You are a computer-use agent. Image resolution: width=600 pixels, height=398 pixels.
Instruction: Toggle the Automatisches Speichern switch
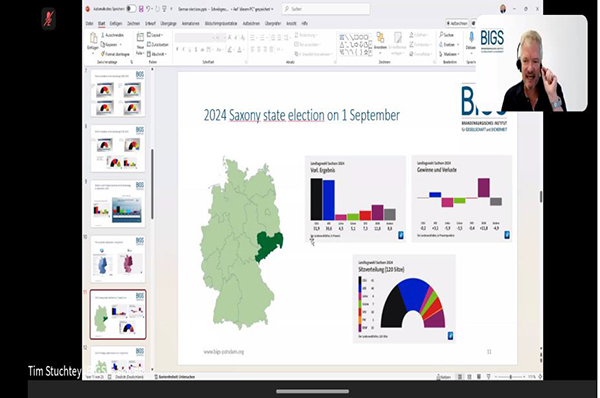point(131,8)
